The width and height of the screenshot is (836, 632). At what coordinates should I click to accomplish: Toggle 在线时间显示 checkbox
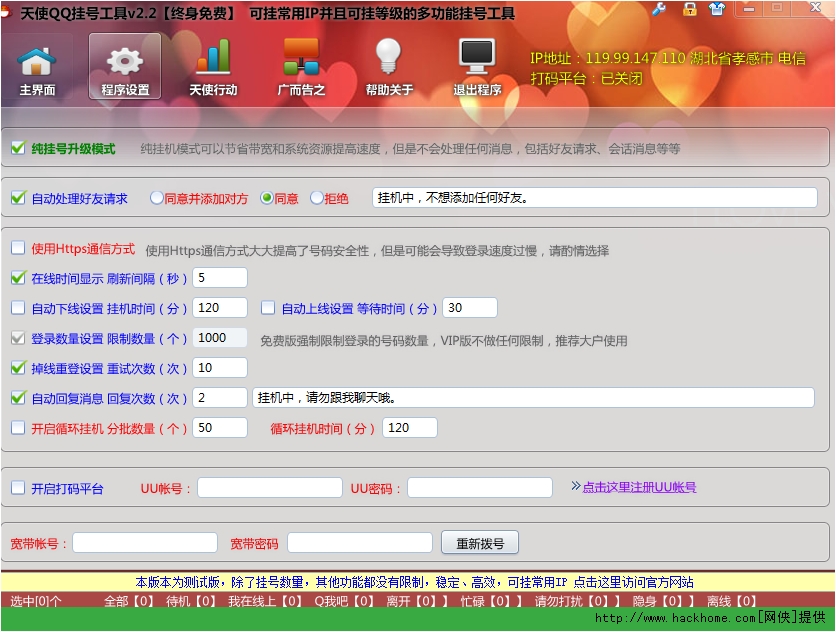point(18,278)
